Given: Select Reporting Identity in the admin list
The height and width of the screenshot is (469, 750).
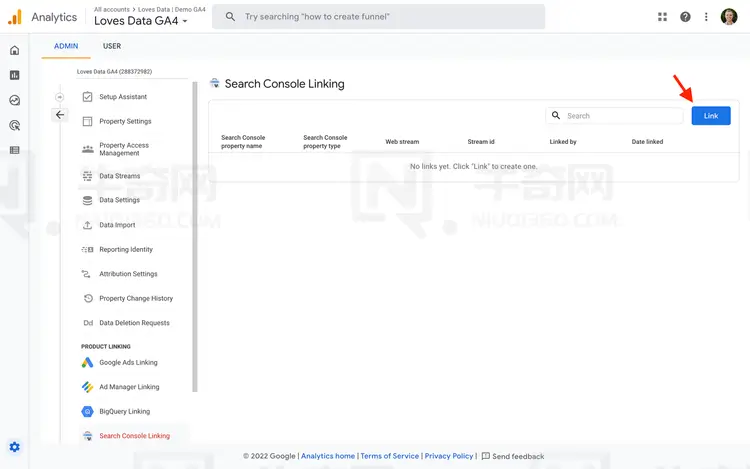Looking at the screenshot, I should tap(126, 250).
